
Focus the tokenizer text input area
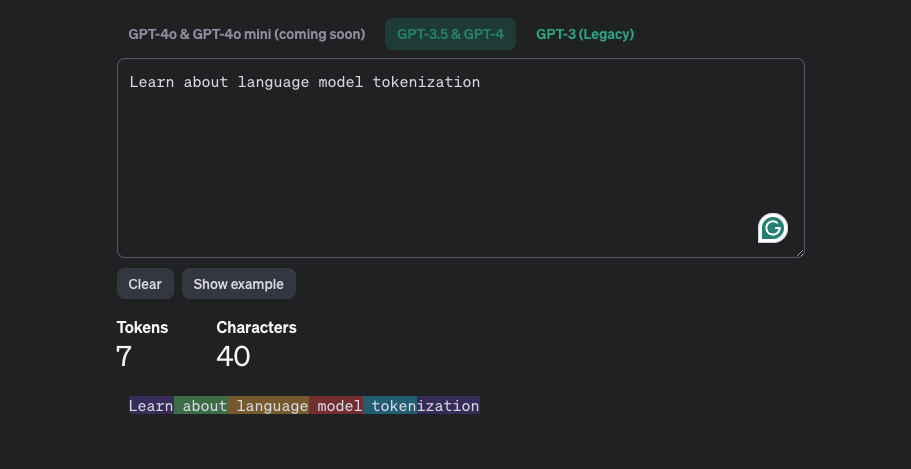point(461,157)
